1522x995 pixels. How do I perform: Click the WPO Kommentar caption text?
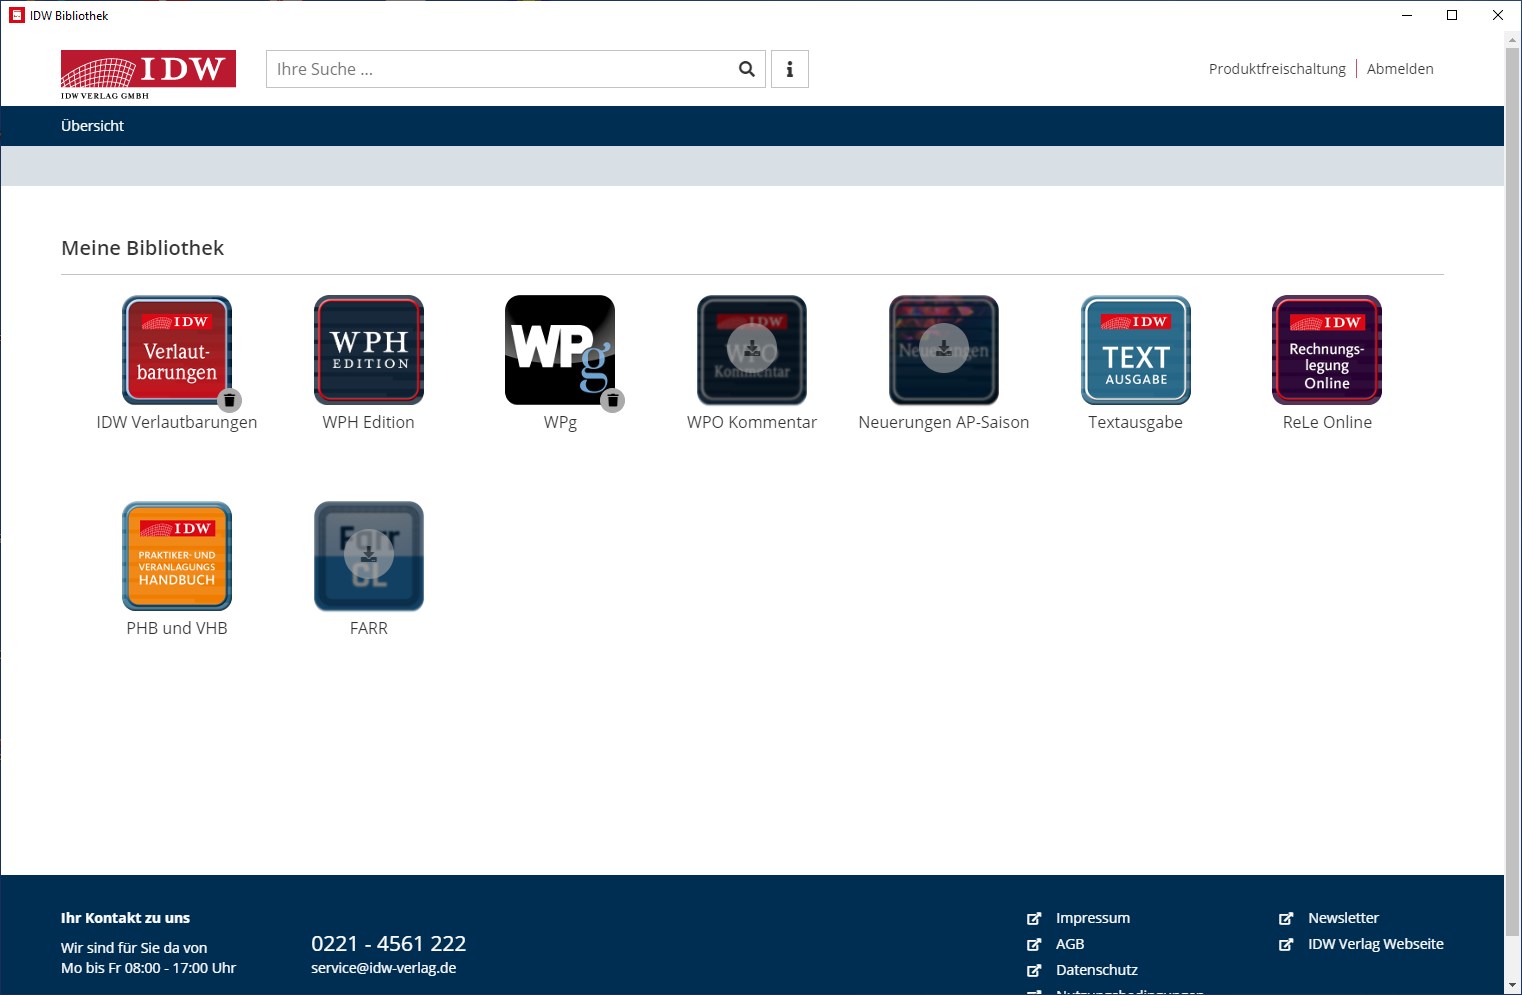752,422
